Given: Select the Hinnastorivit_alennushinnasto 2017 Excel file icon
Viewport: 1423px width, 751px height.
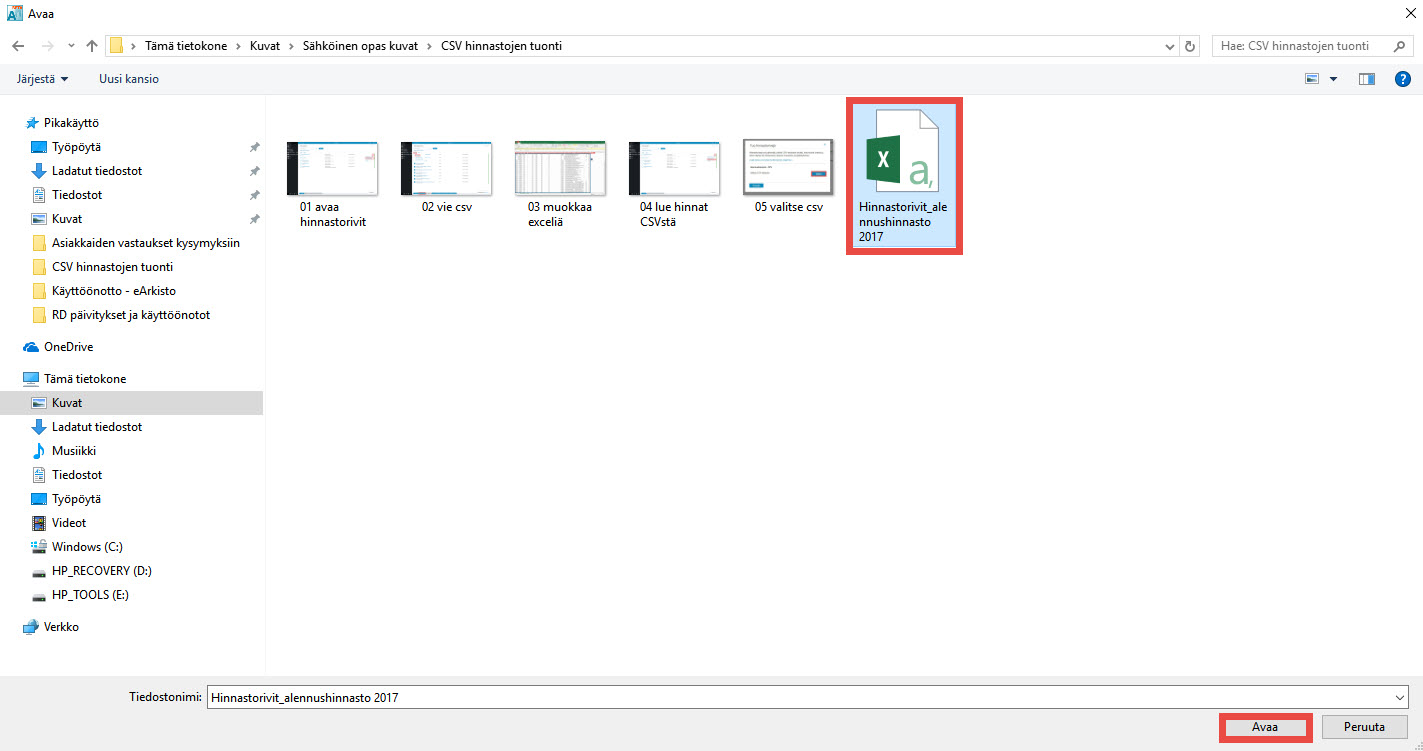Looking at the screenshot, I should pyautogui.click(x=903, y=150).
